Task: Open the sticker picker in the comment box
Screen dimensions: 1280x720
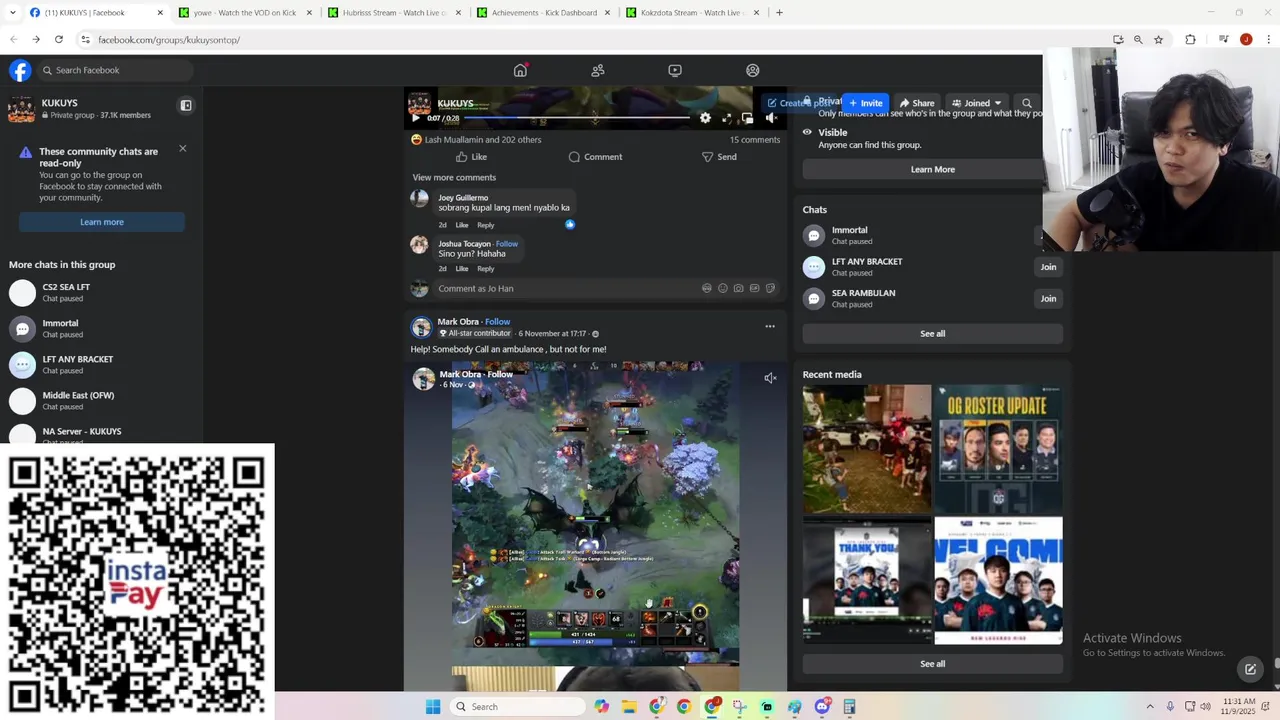Action: click(x=770, y=288)
